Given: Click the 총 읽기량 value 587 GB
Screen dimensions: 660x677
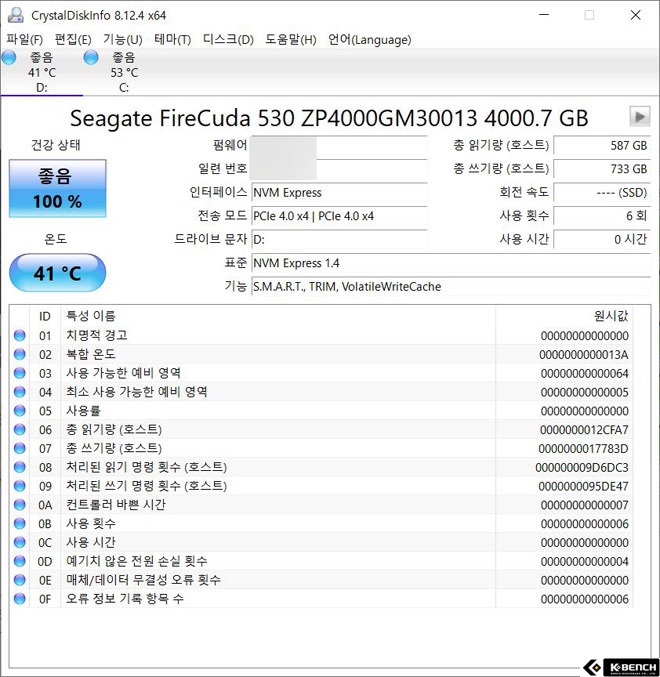Looking at the screenshot, I should pos(602,146).
